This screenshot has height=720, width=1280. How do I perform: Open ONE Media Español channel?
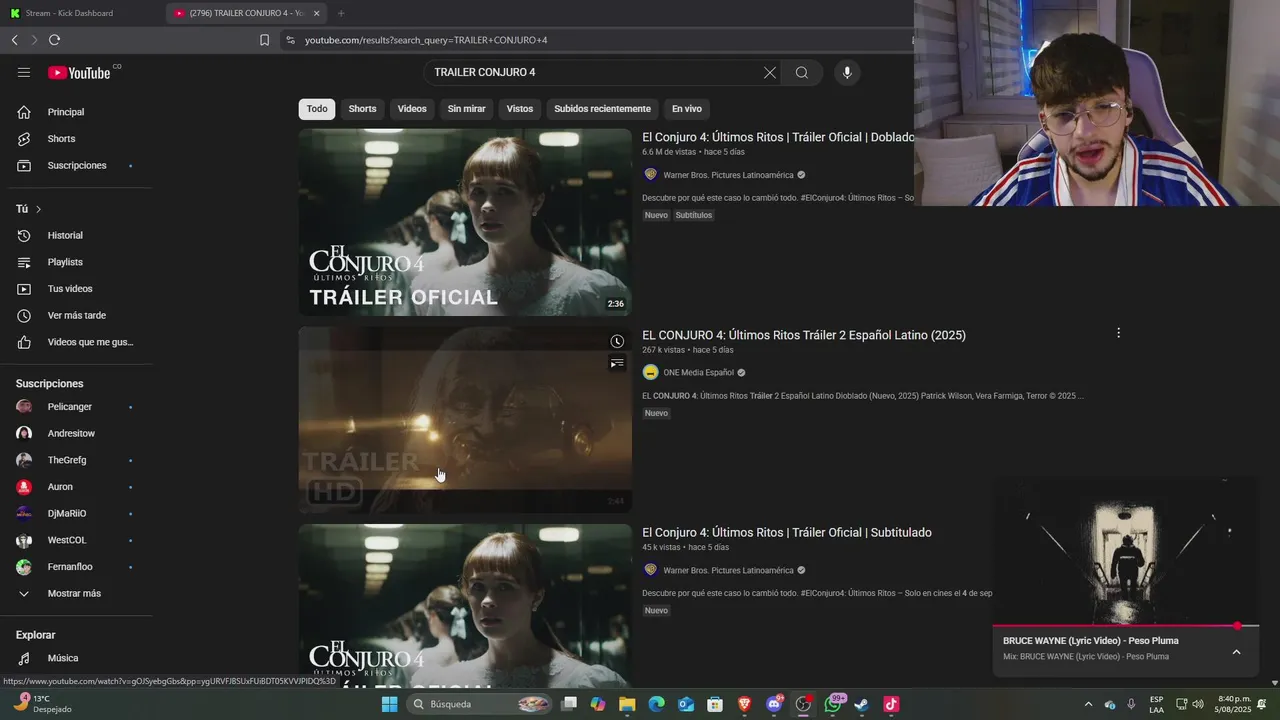pos(698,372)
